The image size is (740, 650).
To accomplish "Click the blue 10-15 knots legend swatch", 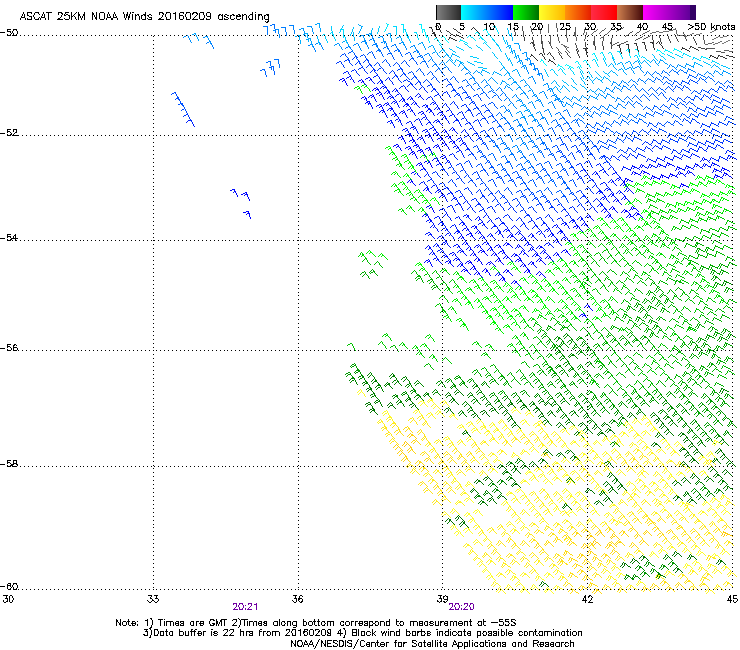I will [x=500, y=12].
